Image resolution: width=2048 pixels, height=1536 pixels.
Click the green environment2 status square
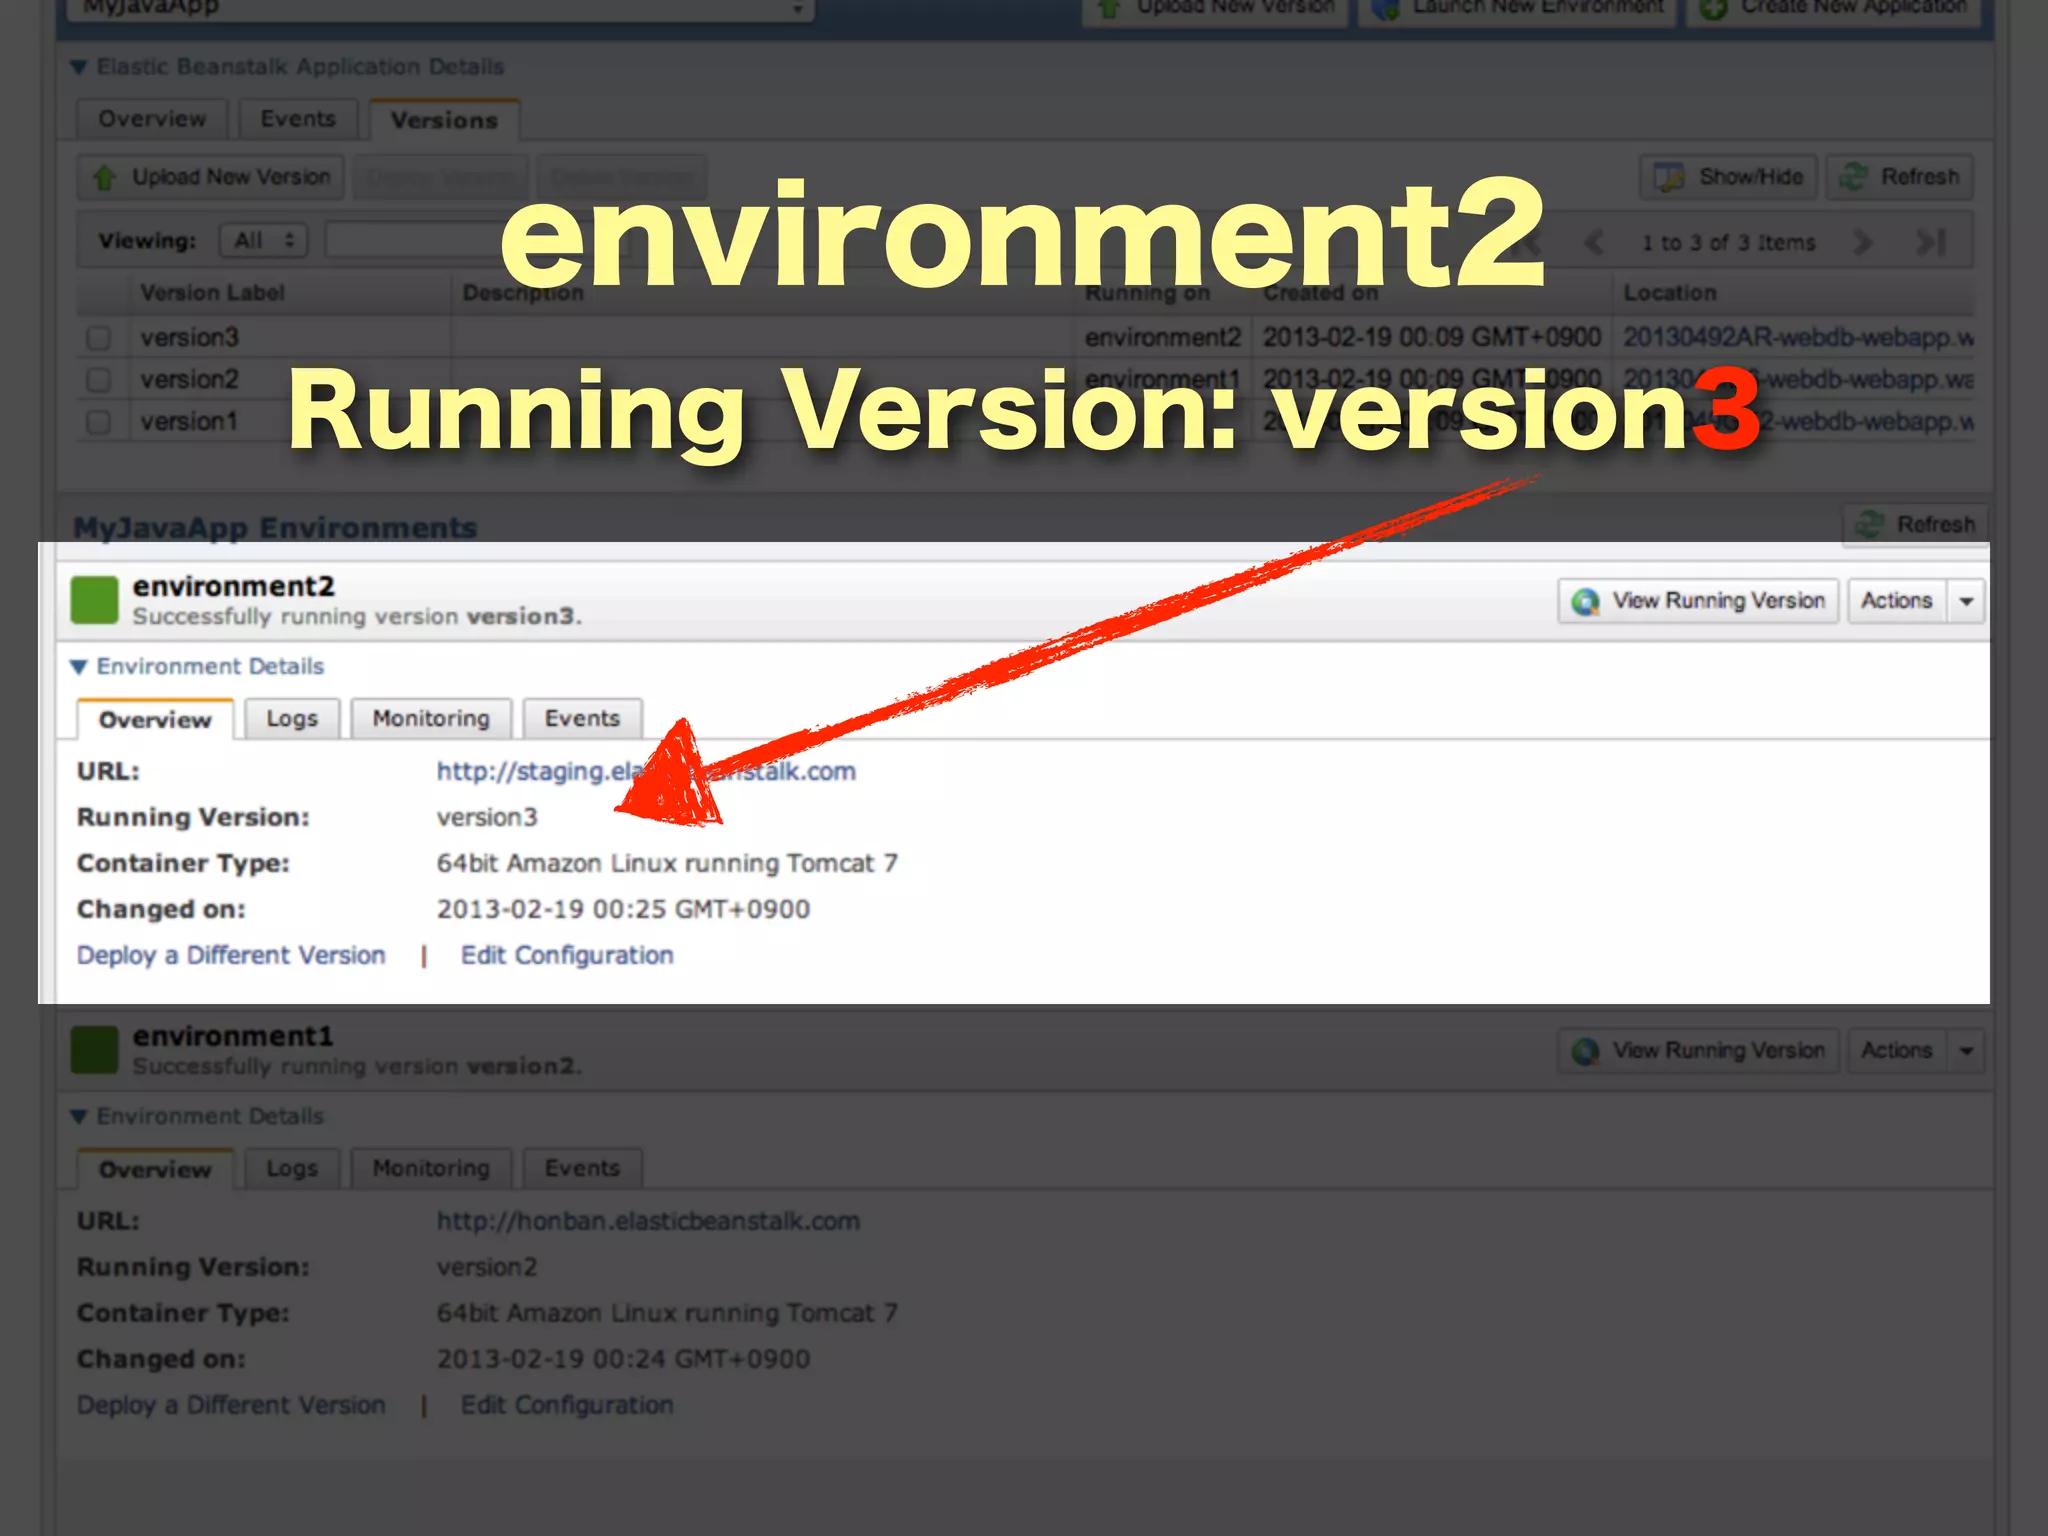click(x=95, y=600)
